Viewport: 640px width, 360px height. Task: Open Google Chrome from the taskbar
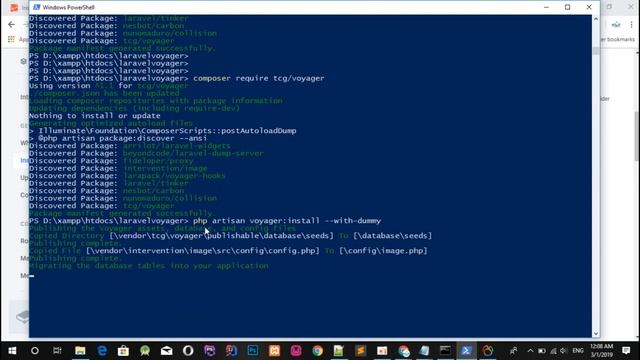pos(318,351)
